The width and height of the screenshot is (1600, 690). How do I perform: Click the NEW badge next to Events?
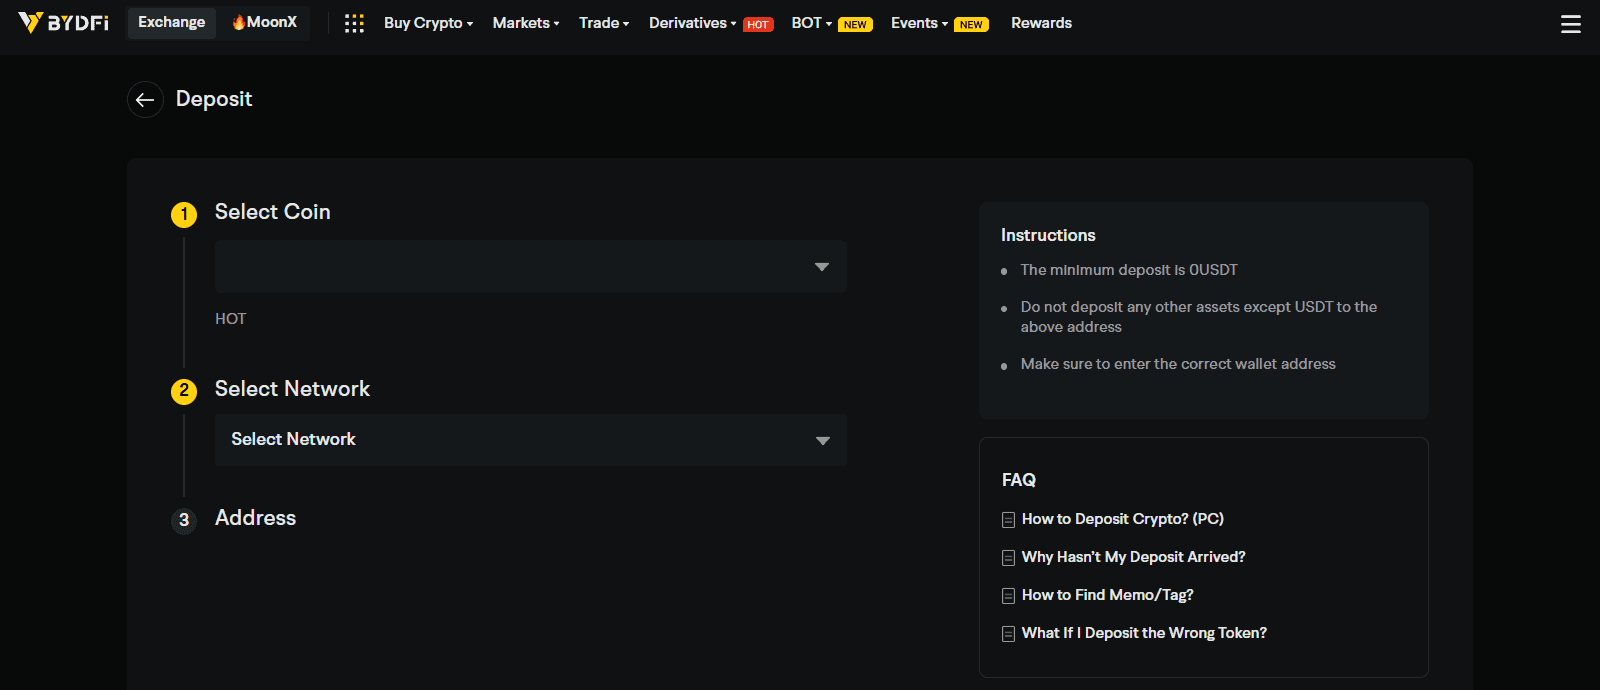coord(971,25)
